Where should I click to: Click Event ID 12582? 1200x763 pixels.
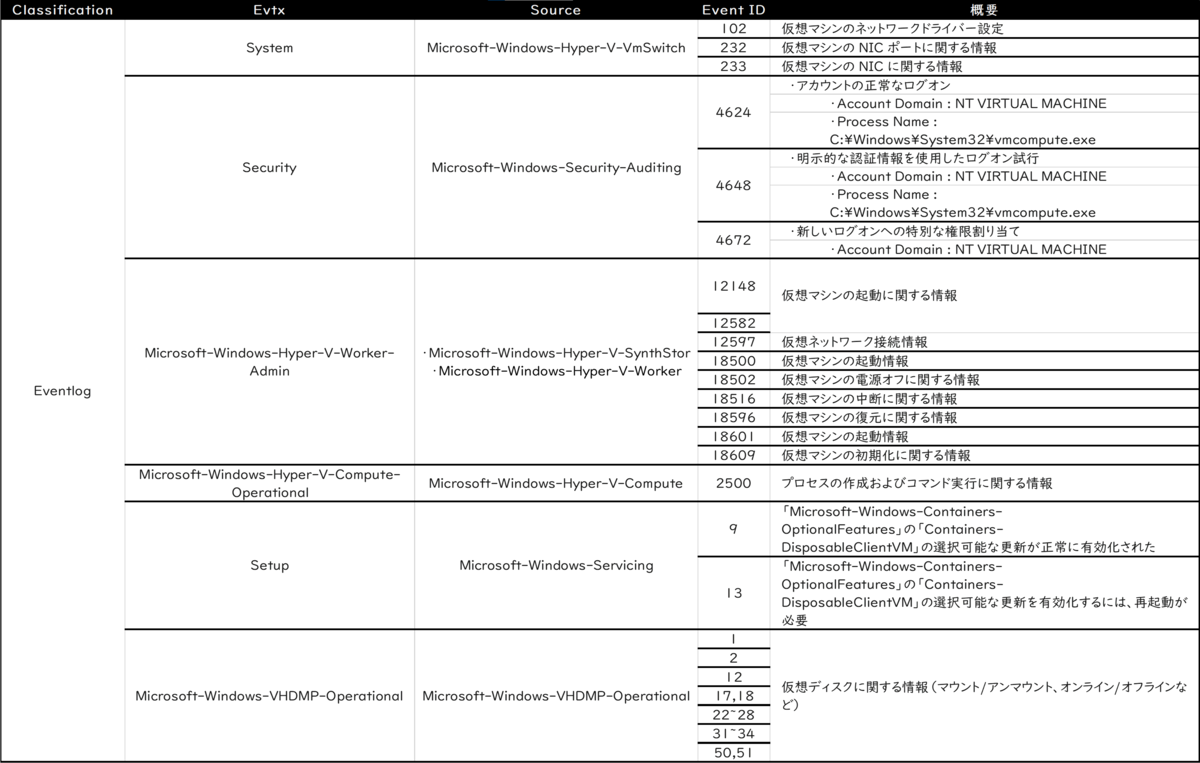(x=735, y=323)
